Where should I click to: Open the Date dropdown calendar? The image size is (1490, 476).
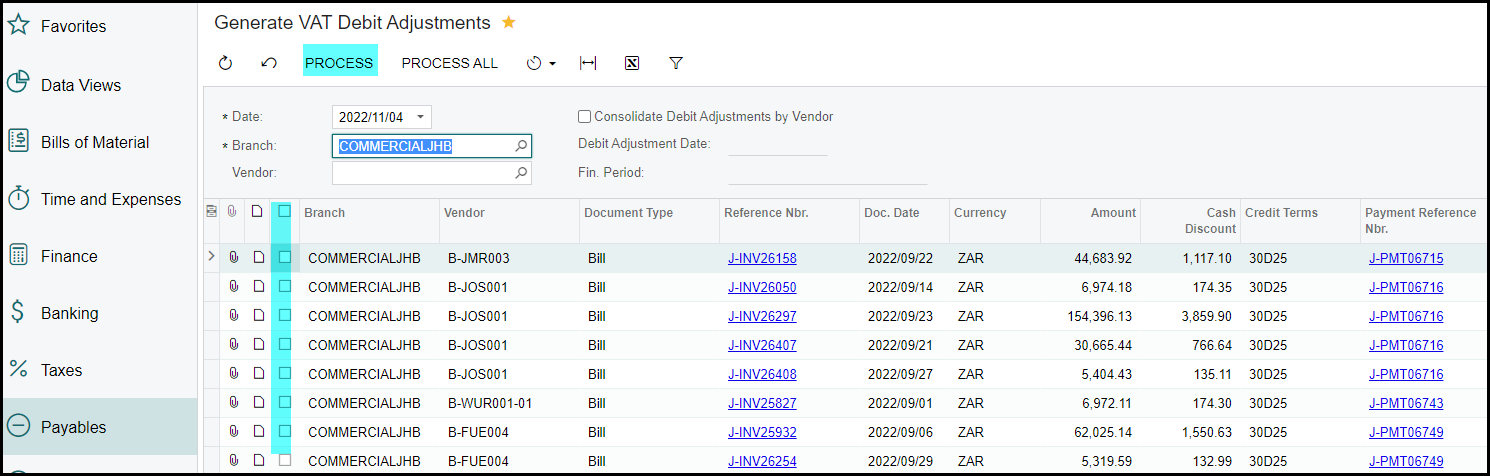click(x=420, y=117)
